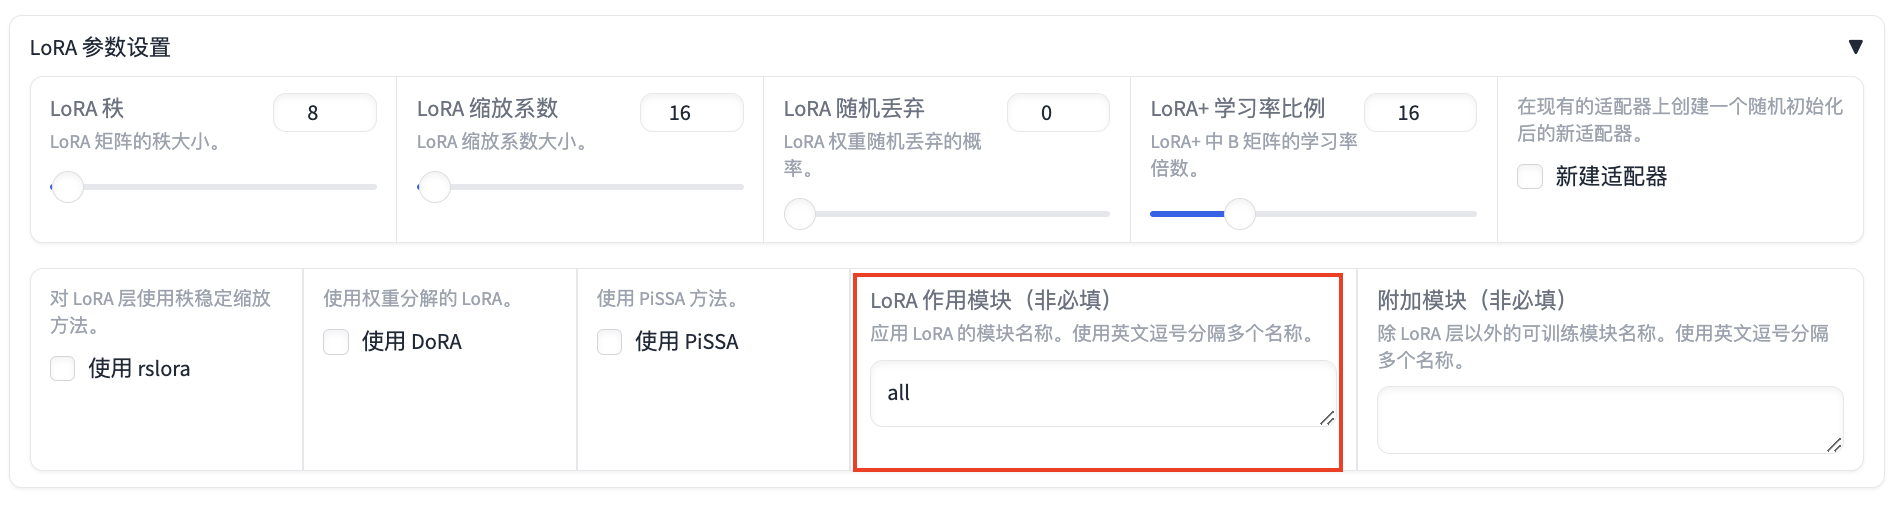Click the LoRA 秩 number input
Viewport: 1894px width, 506px height.
click(x=324, y=113)
